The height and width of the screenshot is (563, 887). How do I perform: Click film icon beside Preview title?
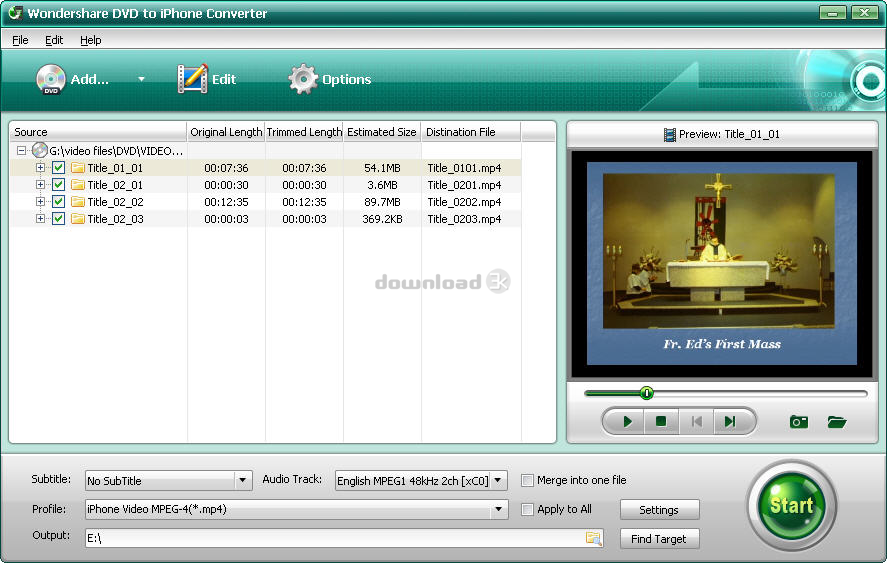(x=670, y=135)
